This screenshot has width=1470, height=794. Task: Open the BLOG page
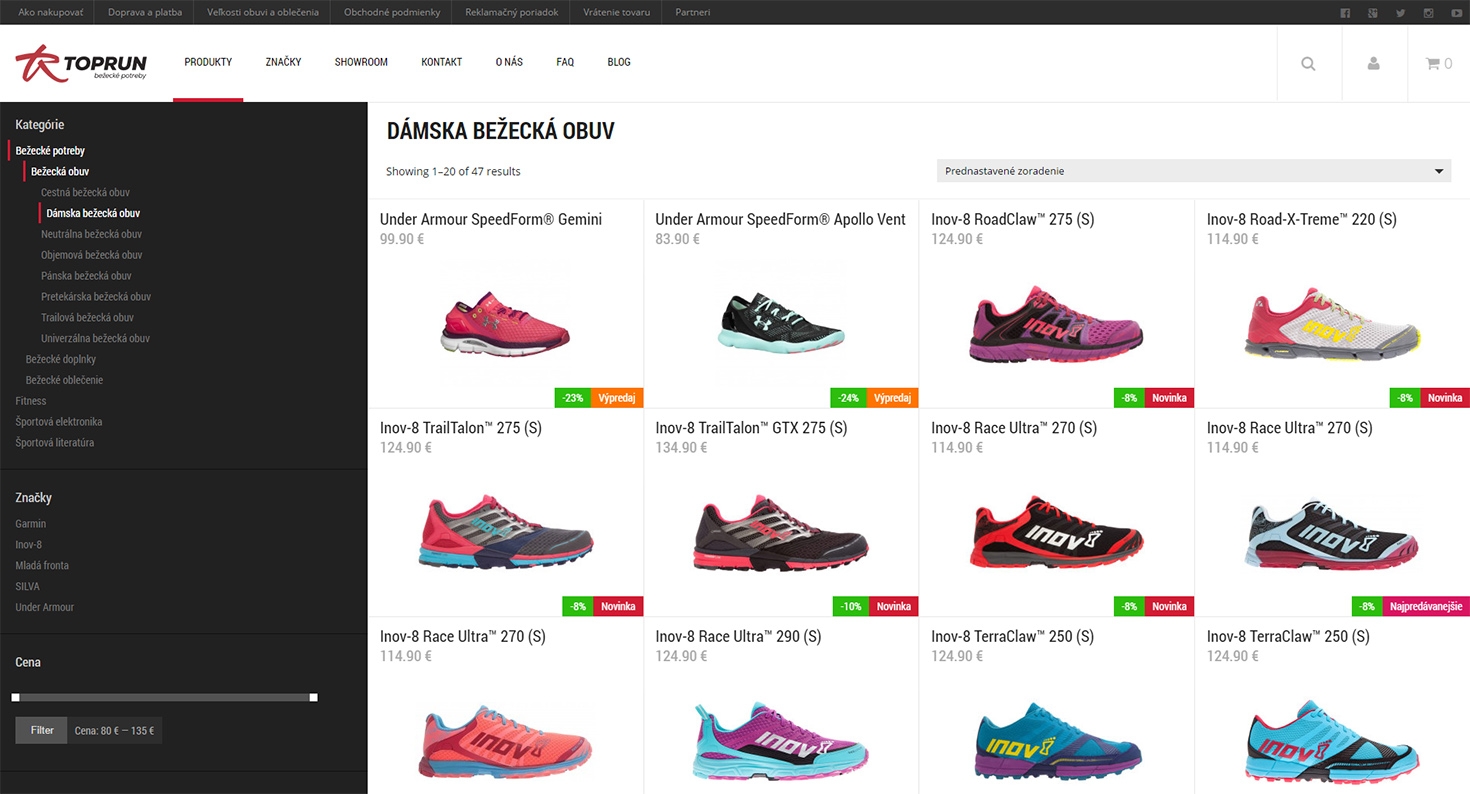[x=619, y=62]
